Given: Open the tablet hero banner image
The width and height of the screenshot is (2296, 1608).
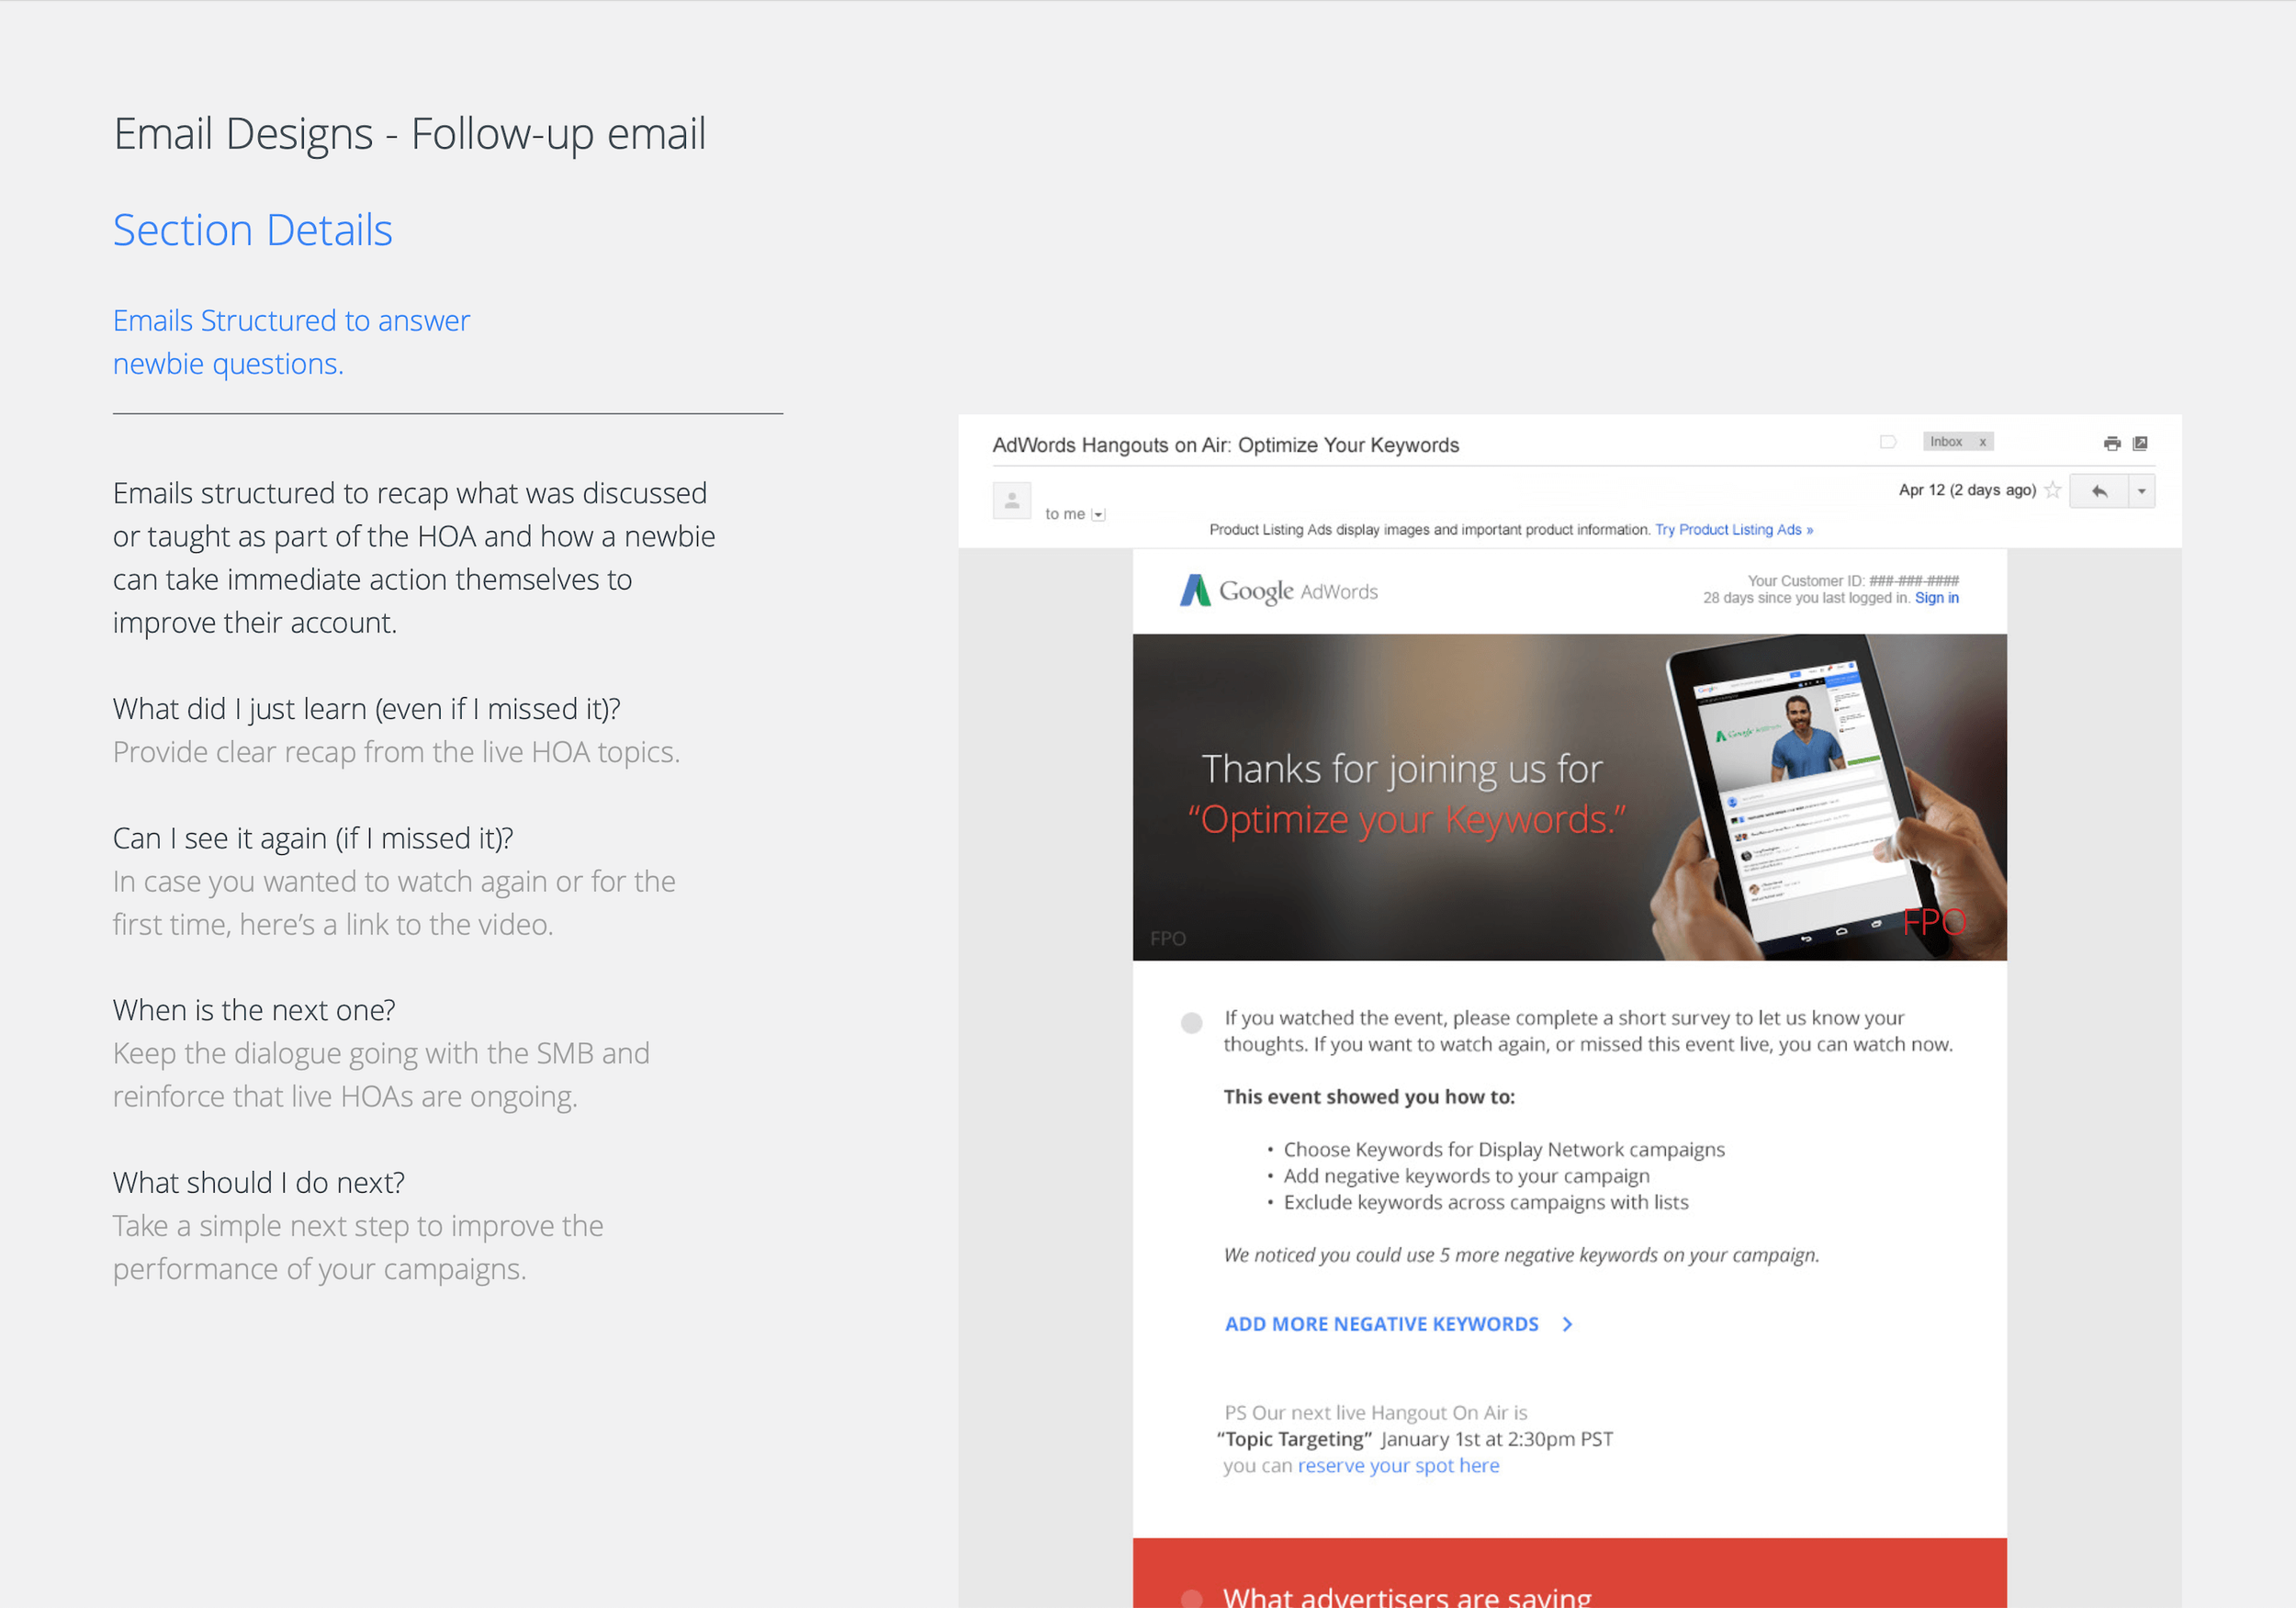Looking at the screenshot, I should (1569, 797).
